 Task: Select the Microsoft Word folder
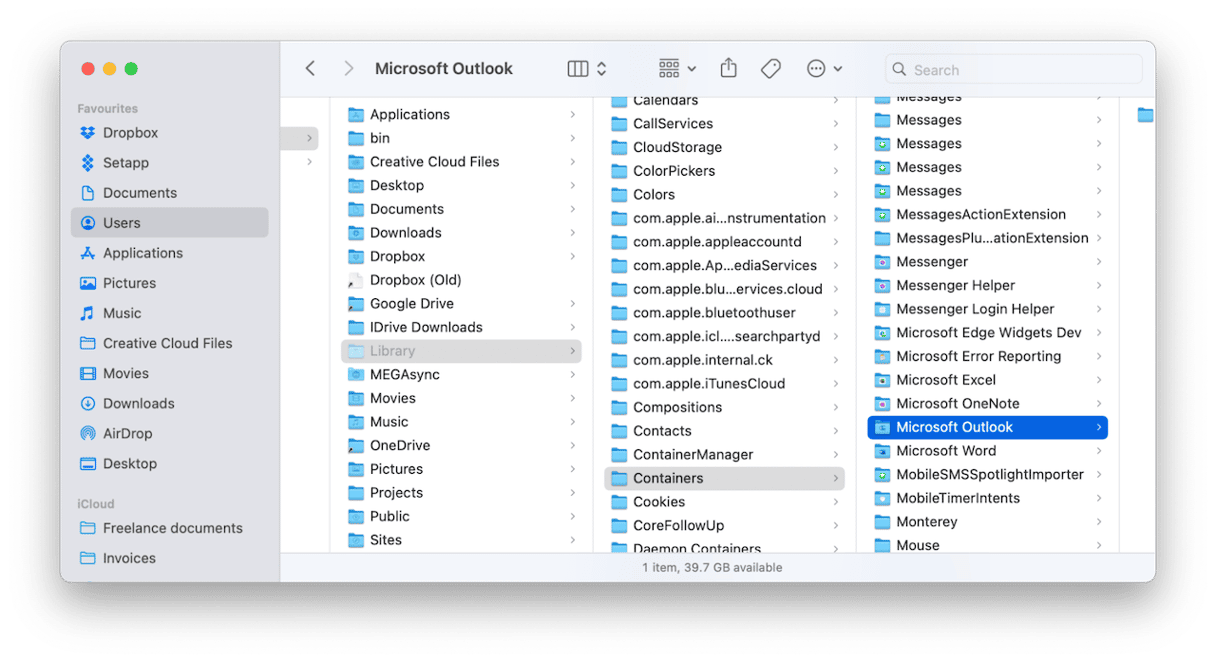click(x=945, y=451)
